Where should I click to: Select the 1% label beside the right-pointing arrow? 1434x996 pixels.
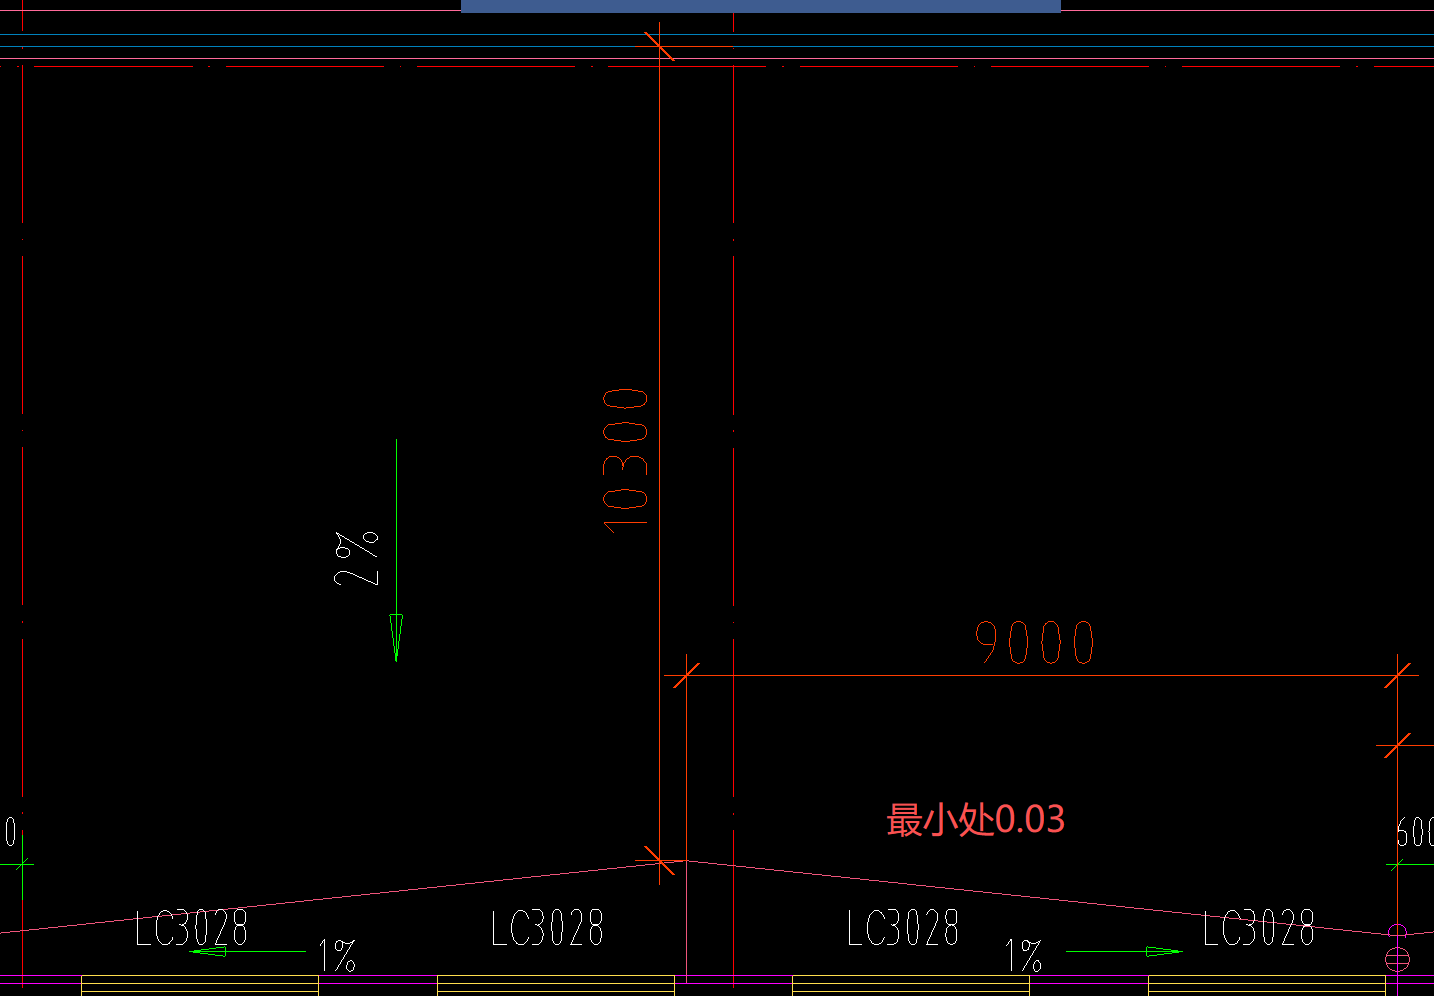[1024, 956]
